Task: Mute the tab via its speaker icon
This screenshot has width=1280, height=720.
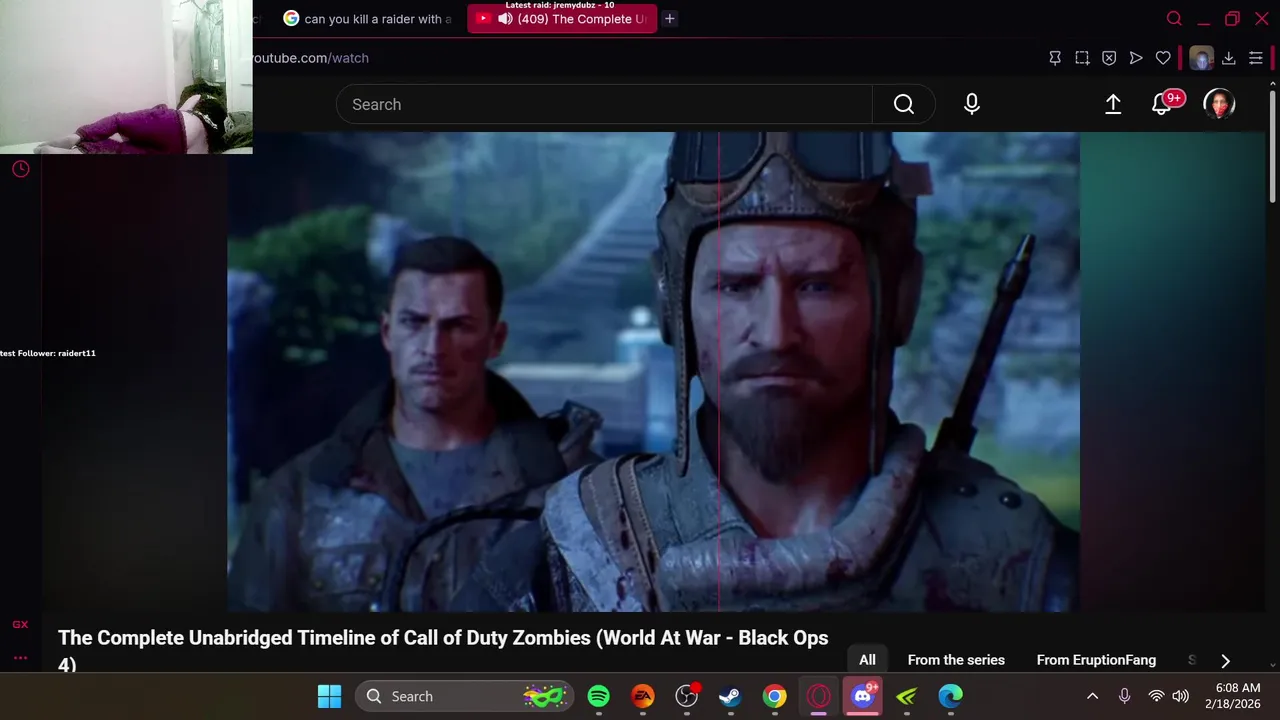Action: click(505, 18)
